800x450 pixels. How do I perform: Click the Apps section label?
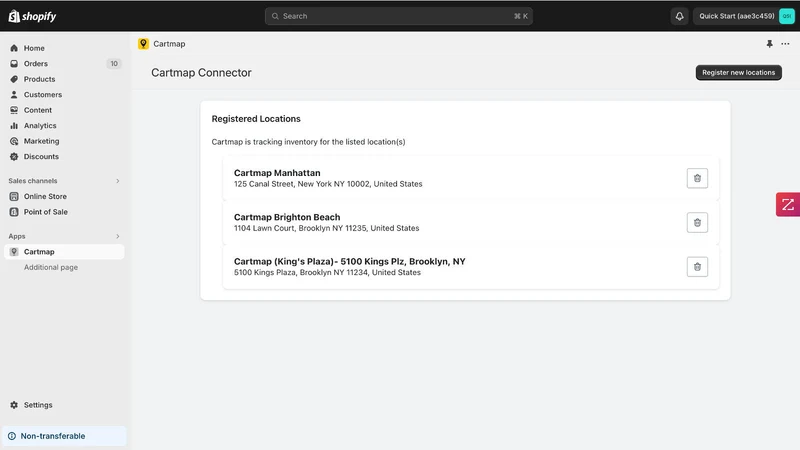click(x=17, y=236)
